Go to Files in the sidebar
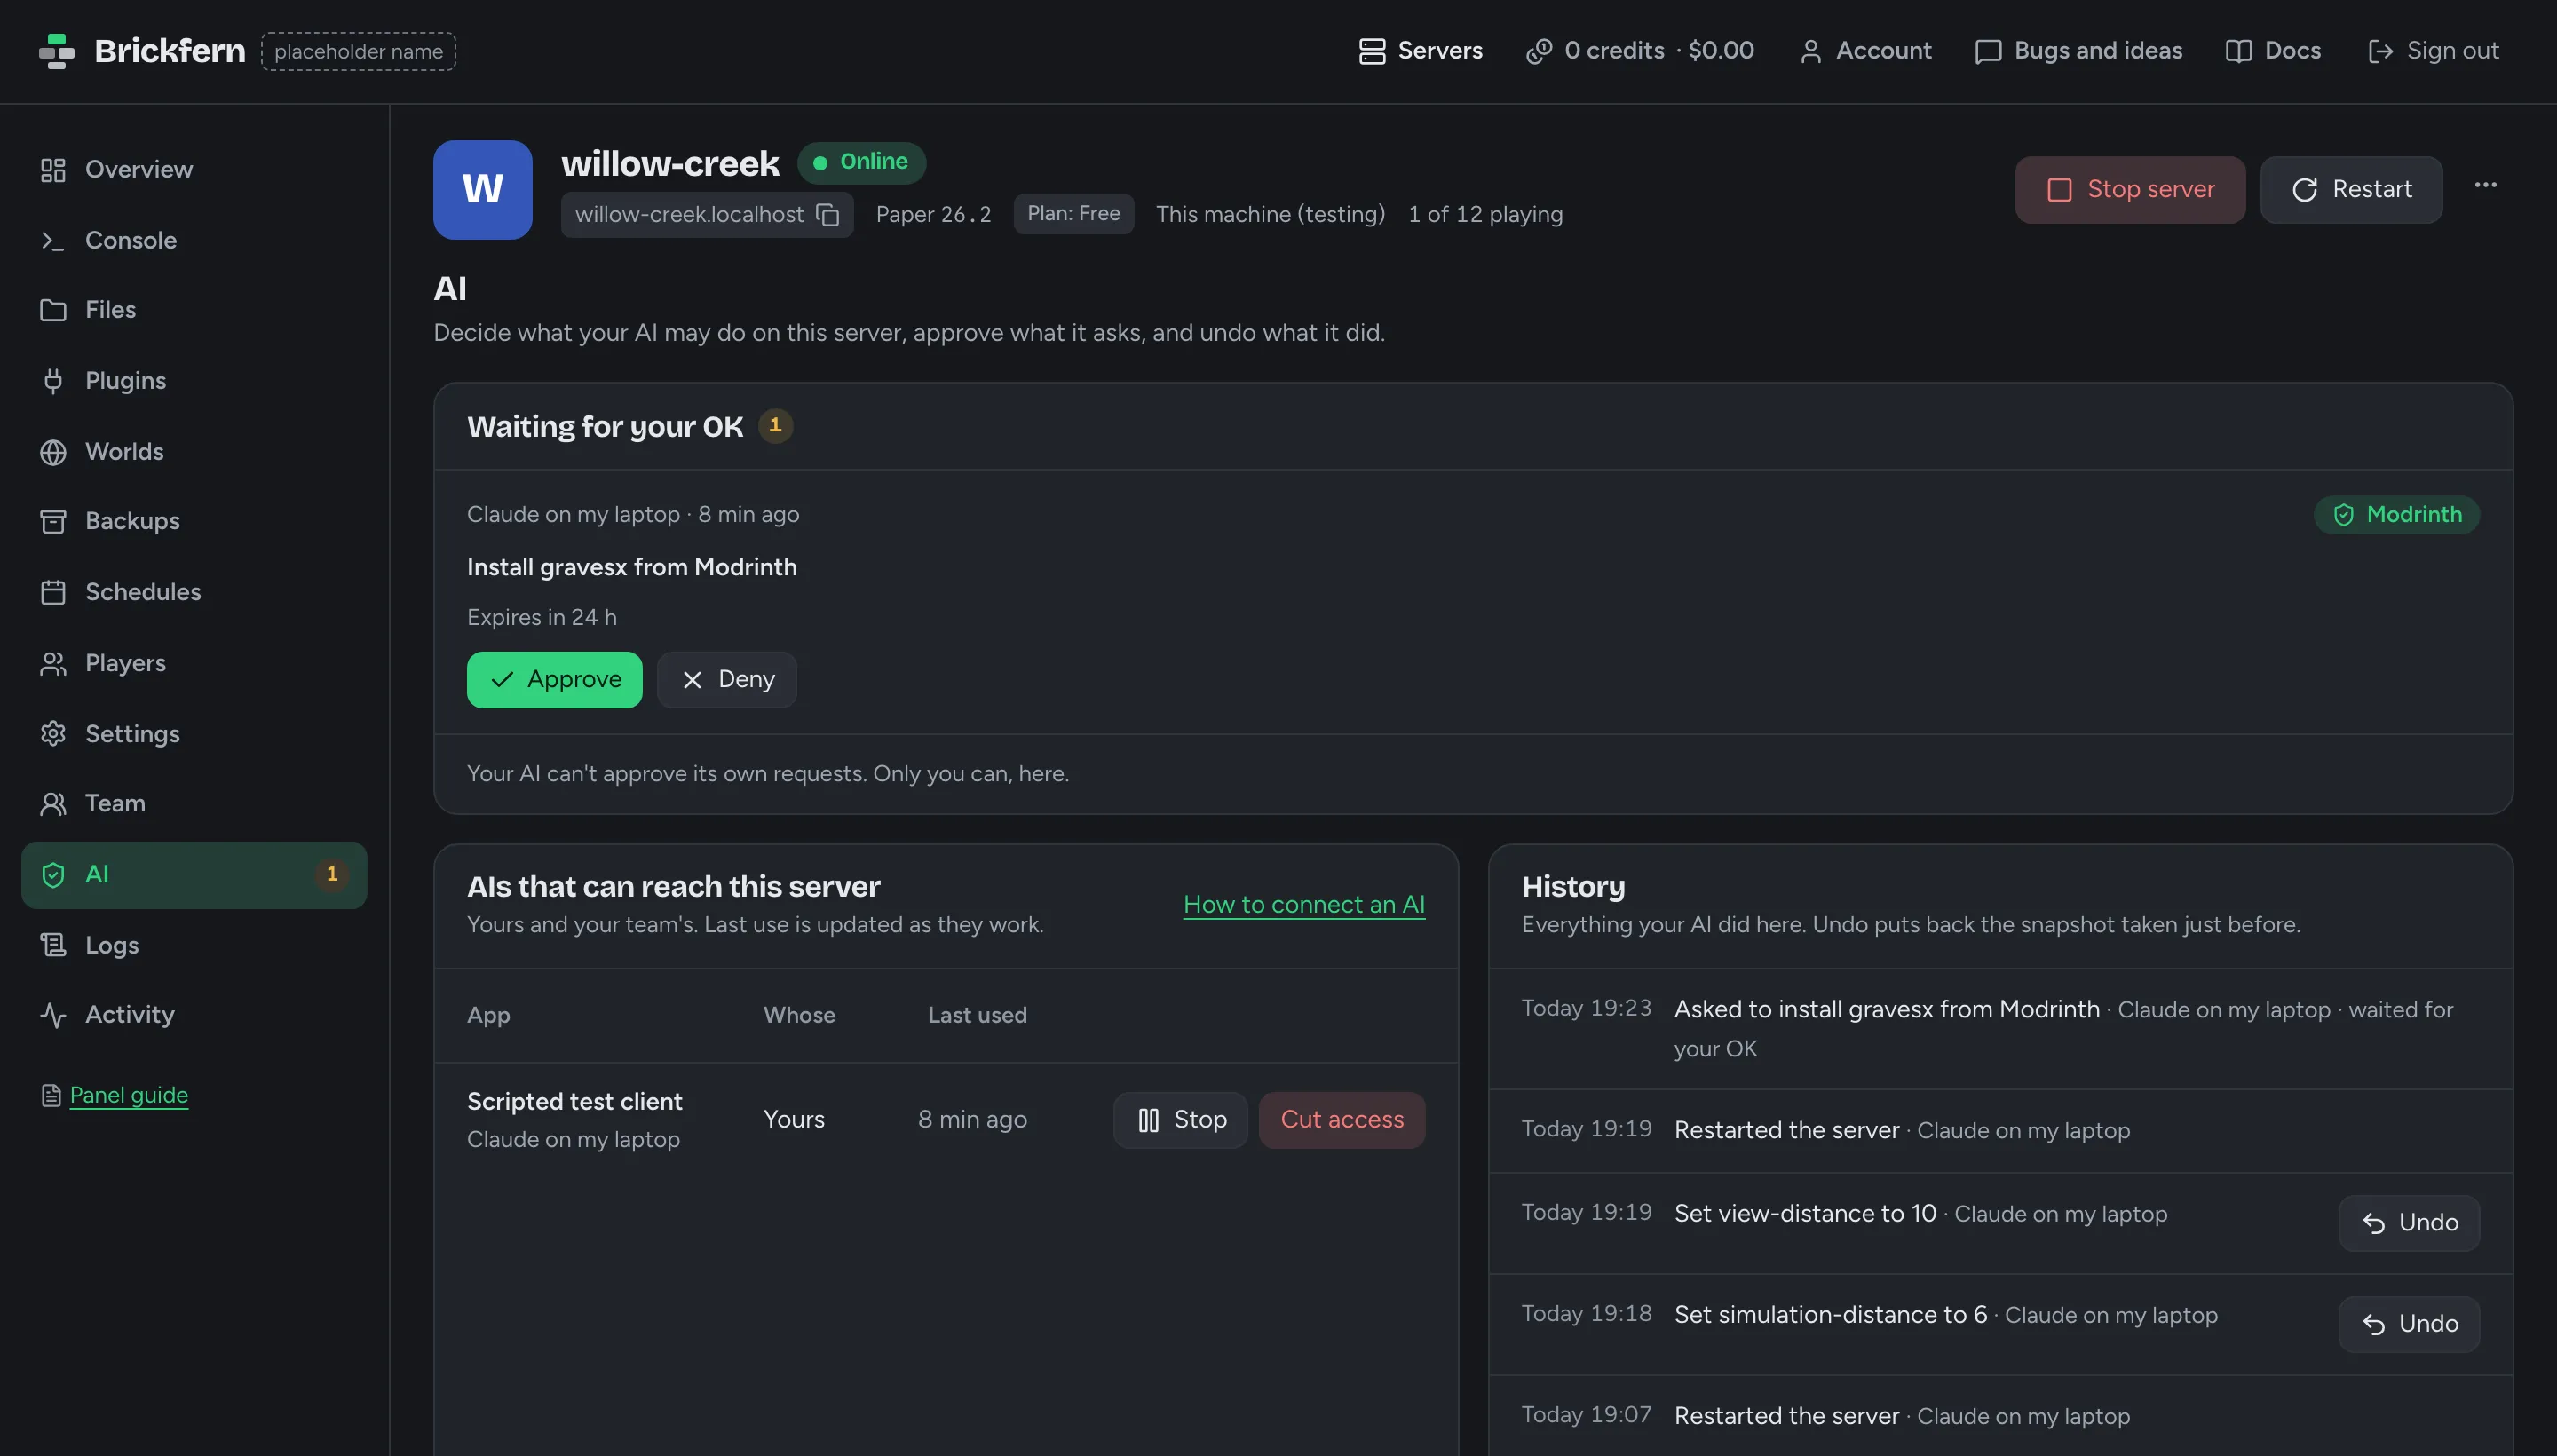Screen dimensions: 2557x1456 tap(194, 310)
